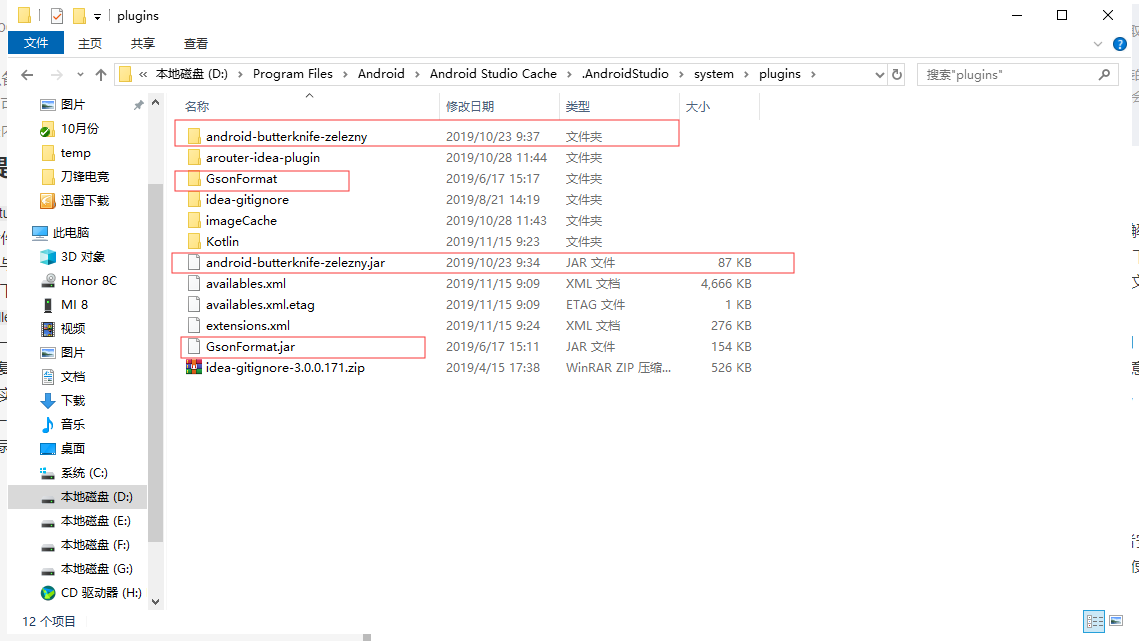Click the 本地磁盘 (D:) breadcrumb segment
This screenshot has height=641, width=1139.
[192, 74]
